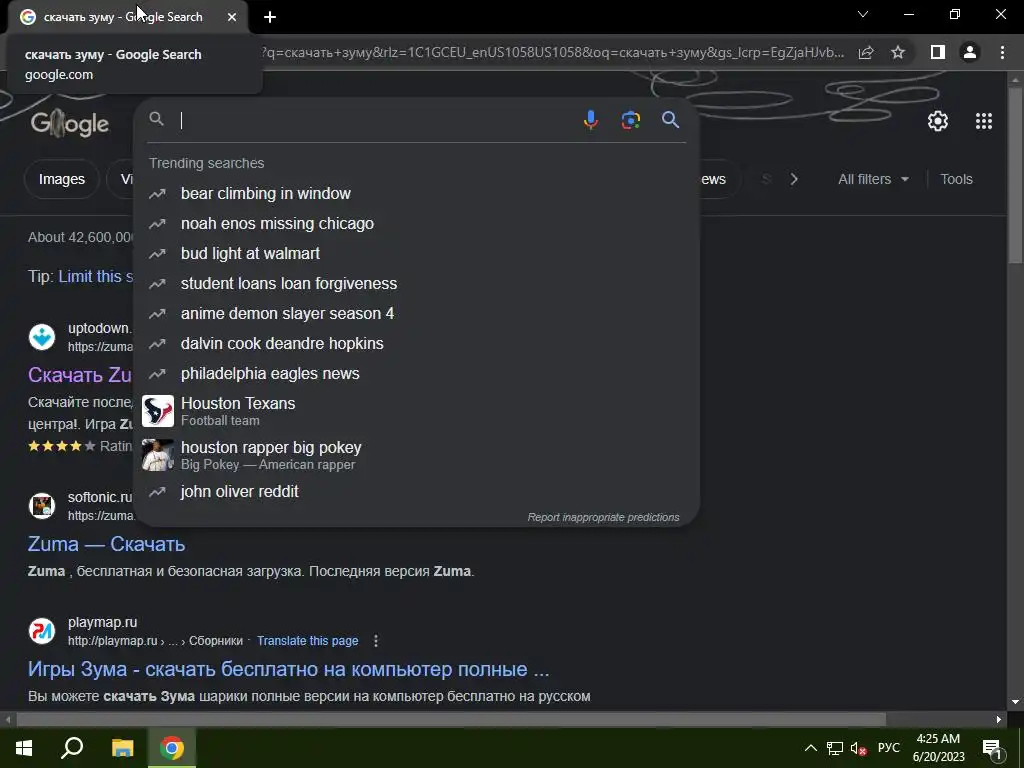This screenshot has height=768, width=1024.
Task: Open the taskbar clock and date
Action: (938, 748)
